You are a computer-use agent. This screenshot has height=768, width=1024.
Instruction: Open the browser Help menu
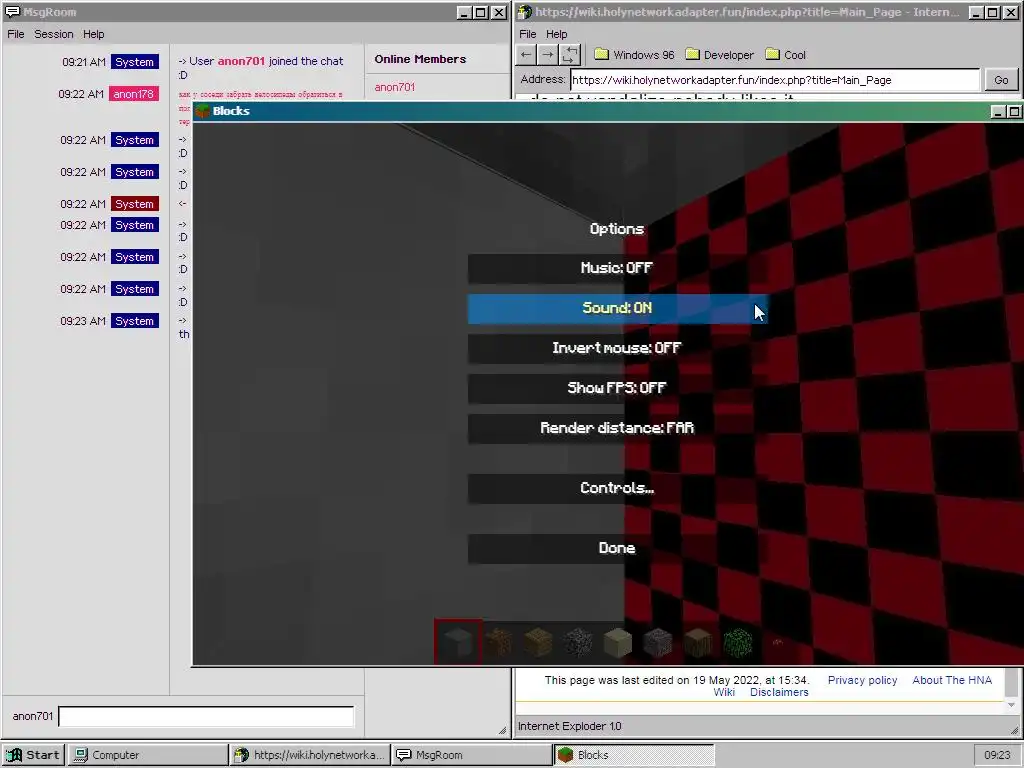pyautogui.click(x=556, y=34)
